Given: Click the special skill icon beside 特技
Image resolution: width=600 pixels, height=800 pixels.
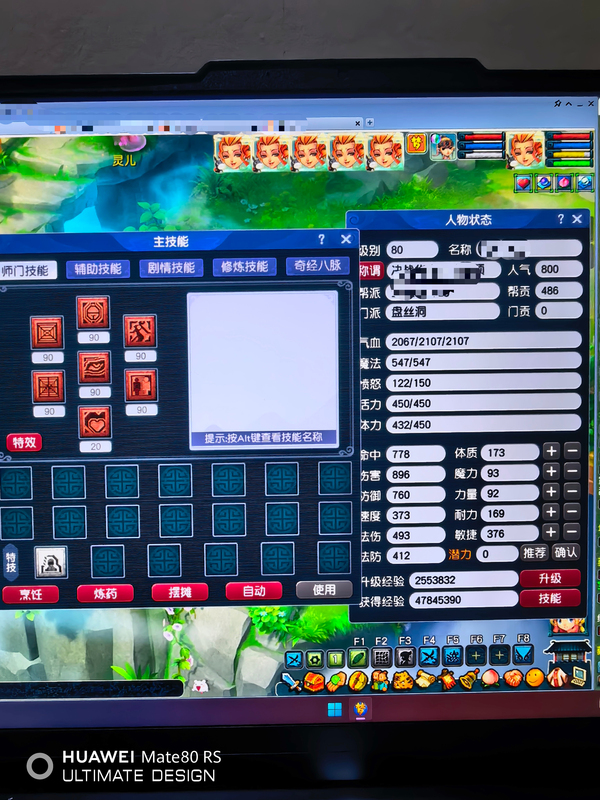Looking at the screenshot, I should (x=50, y=561).
